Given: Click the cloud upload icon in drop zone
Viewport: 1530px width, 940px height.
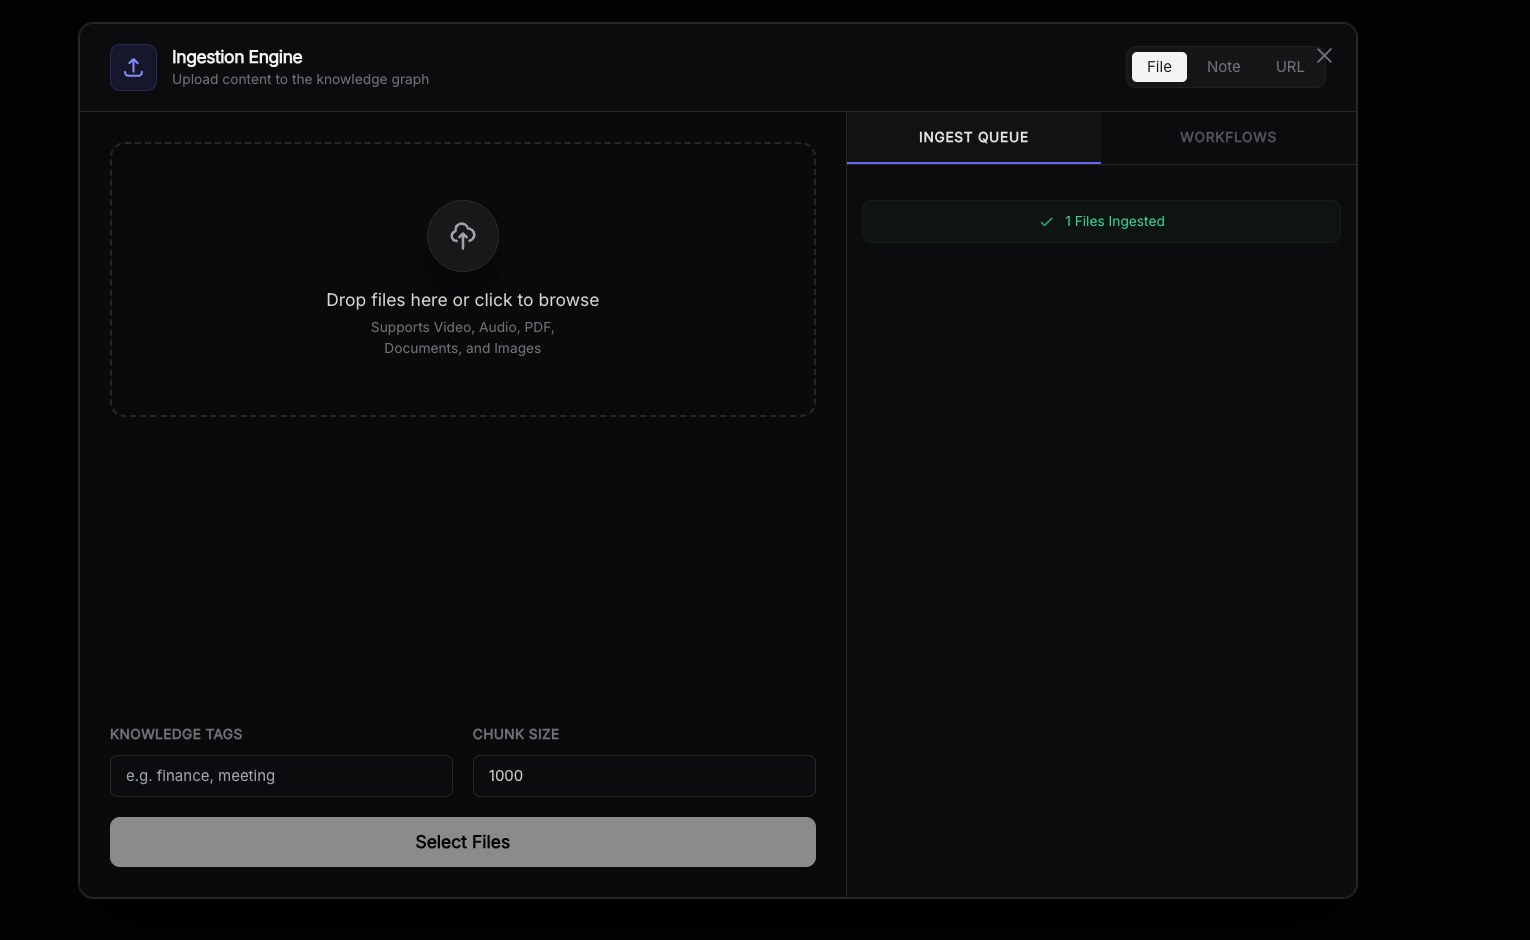Looking at the screenshot, I should (x=462, y=236).
